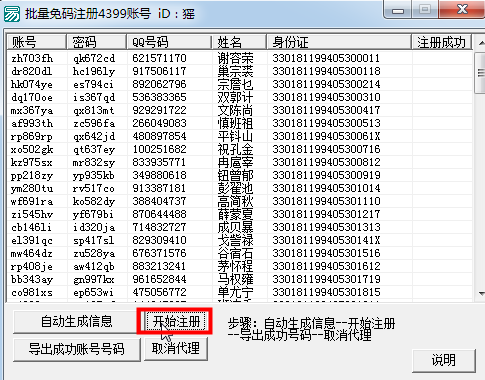This screenshot has height=380, width=485.
Task: Select account row mx367ya
Action: [x=239, y=110]
